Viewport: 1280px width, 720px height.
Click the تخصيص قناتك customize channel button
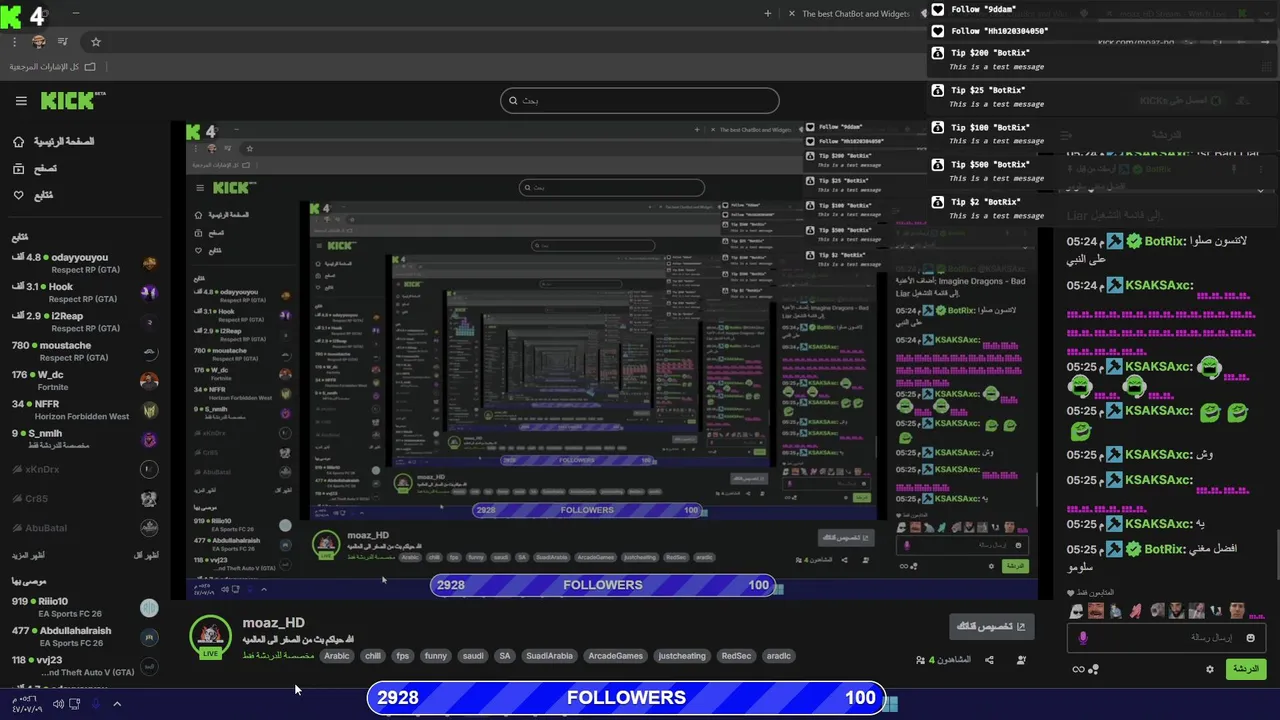[992, 627]
